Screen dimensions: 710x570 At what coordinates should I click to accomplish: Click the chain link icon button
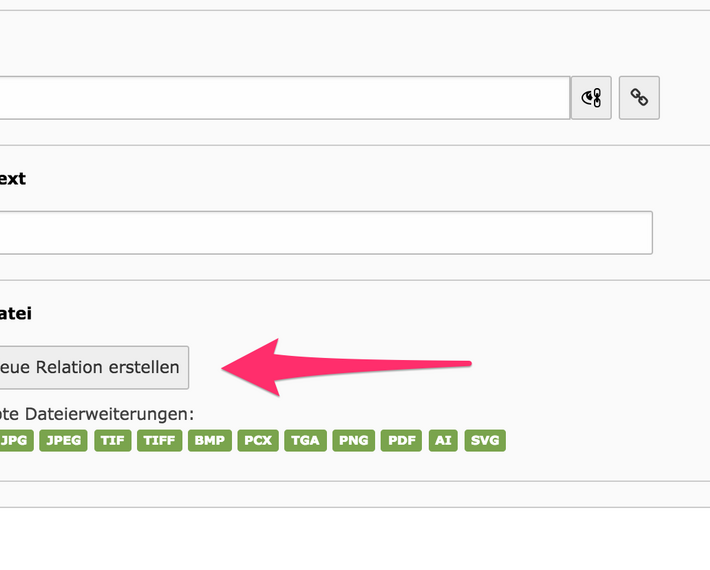point(639,98)
